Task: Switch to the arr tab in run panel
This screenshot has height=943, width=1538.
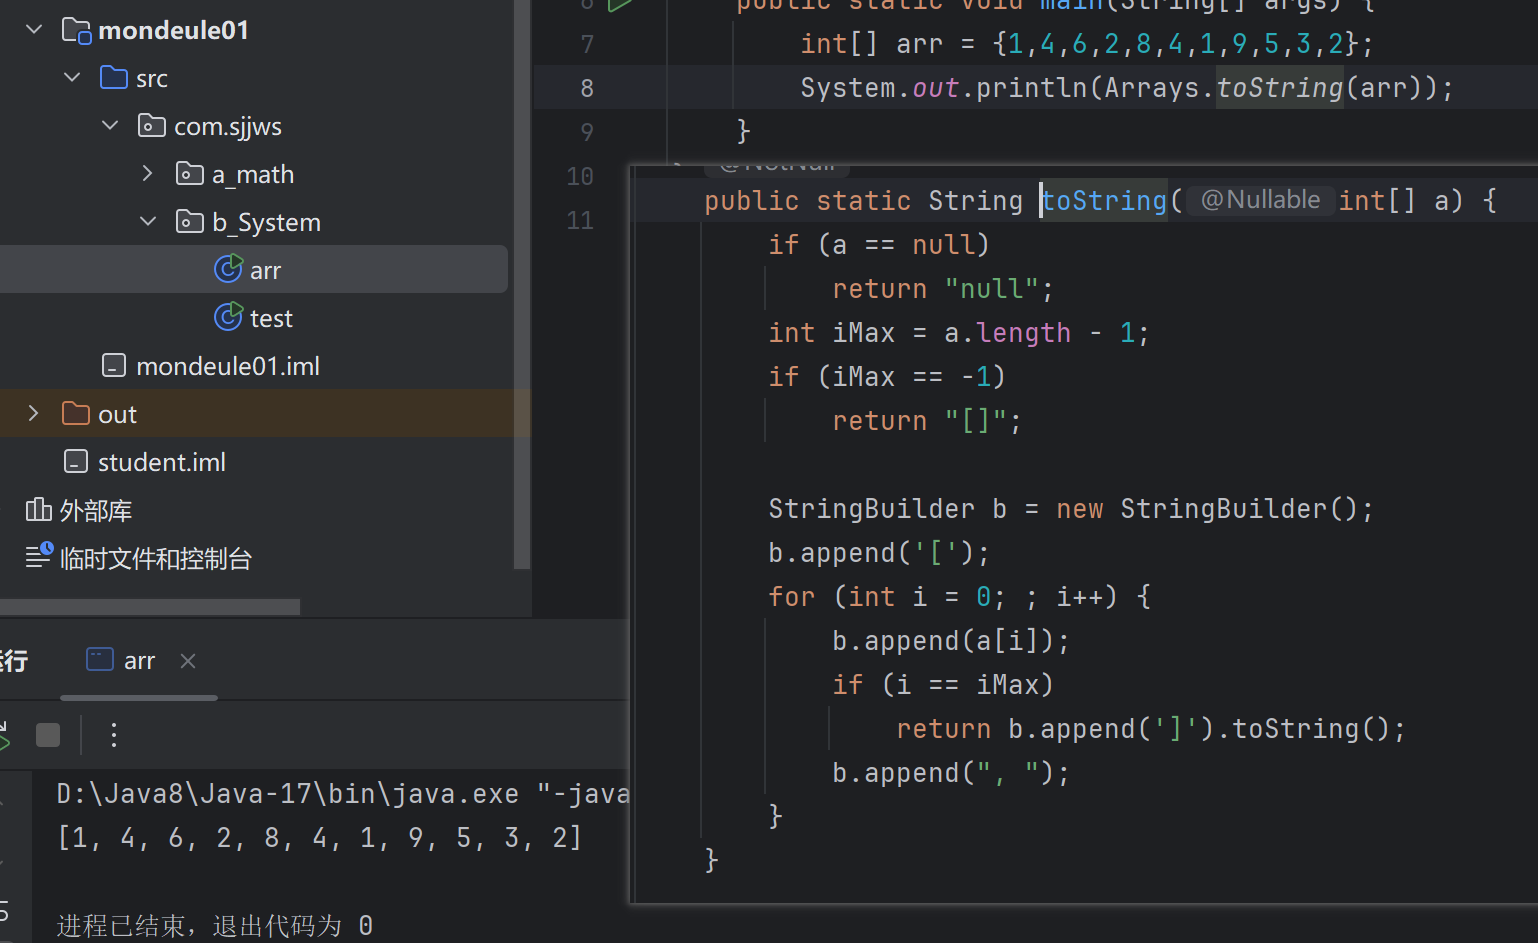Action: [x=138, y=660]
